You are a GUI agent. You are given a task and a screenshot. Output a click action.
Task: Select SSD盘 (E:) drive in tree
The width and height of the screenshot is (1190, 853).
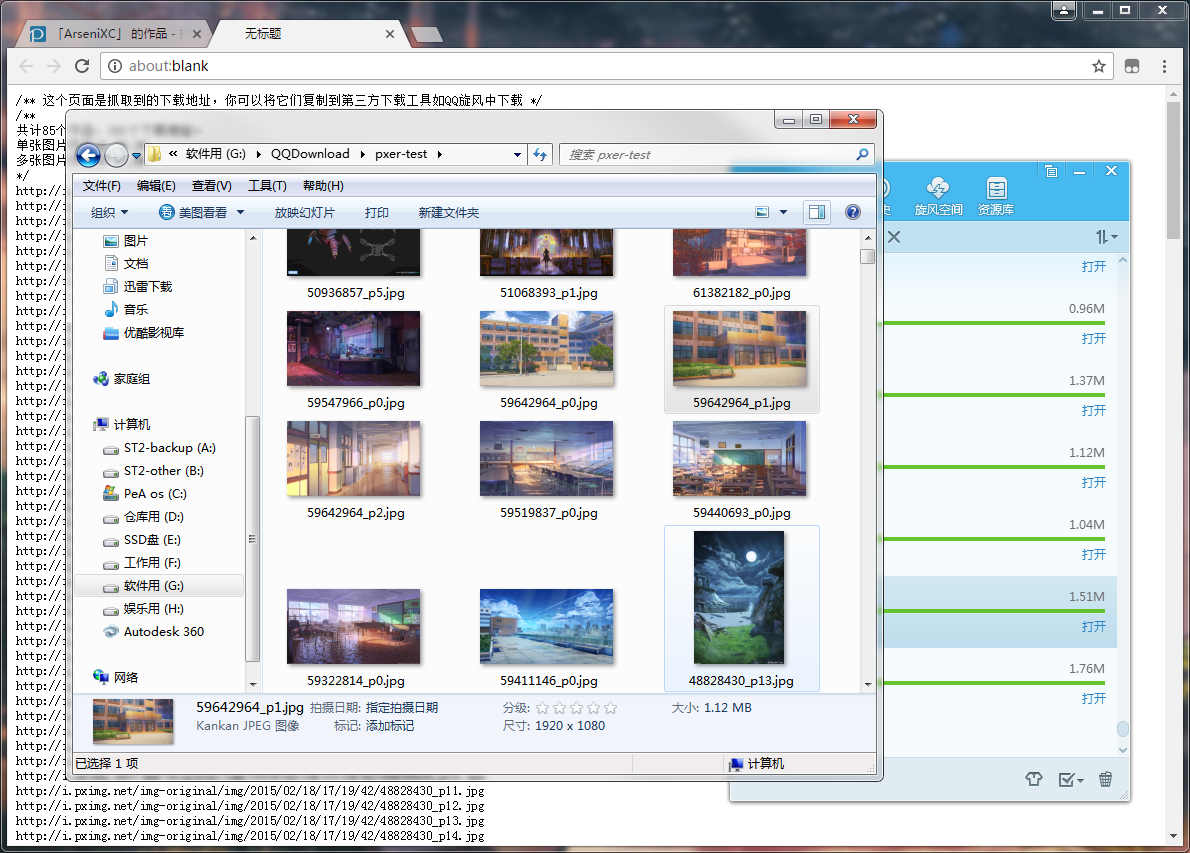(x=152, y=540)
